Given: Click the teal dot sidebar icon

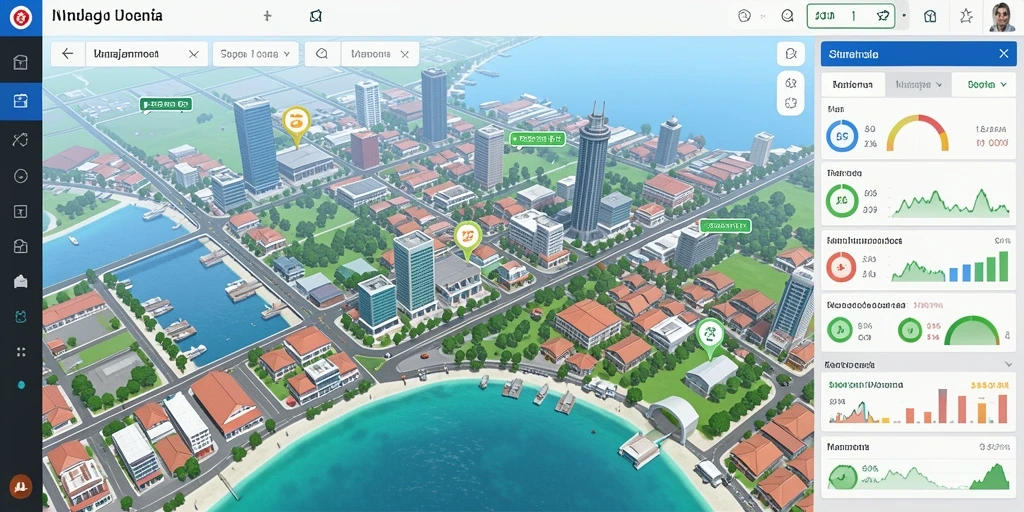Looking at the screenshot, I should tap(21, 385).
